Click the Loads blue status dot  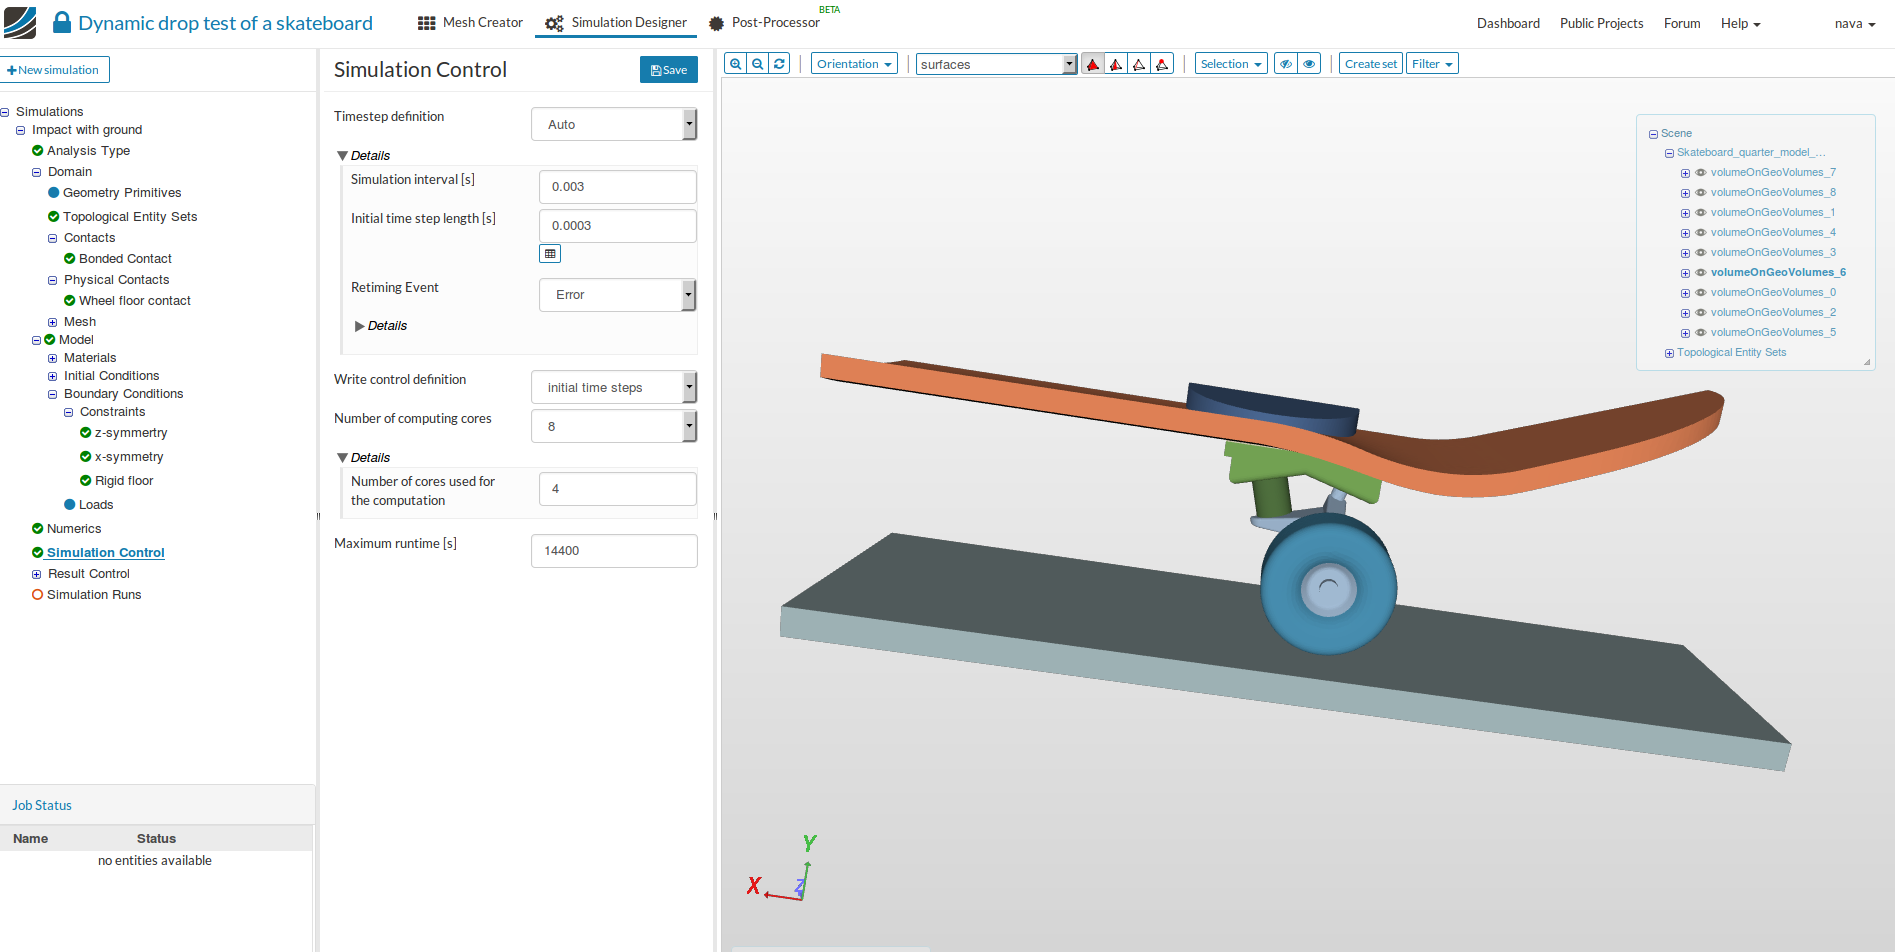pos(70,505)
